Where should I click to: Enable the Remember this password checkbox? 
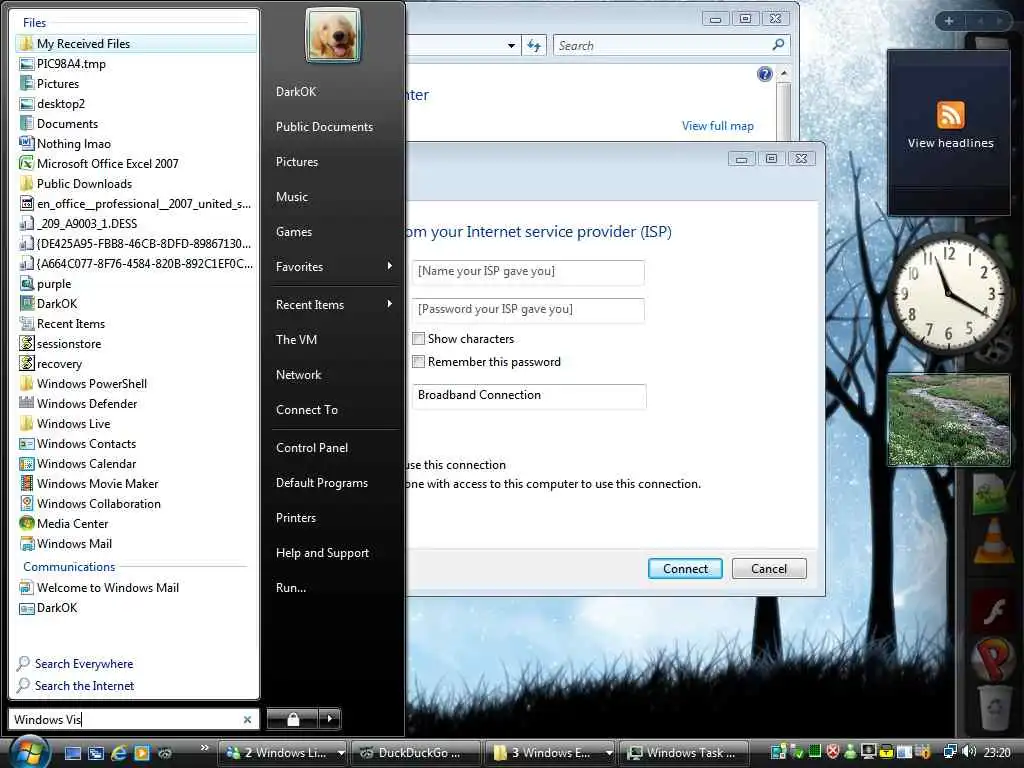point(419,361)
